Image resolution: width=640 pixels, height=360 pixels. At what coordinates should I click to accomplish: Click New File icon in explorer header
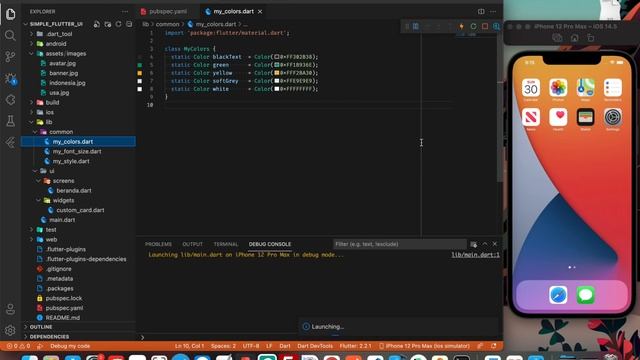click(97, 24)
